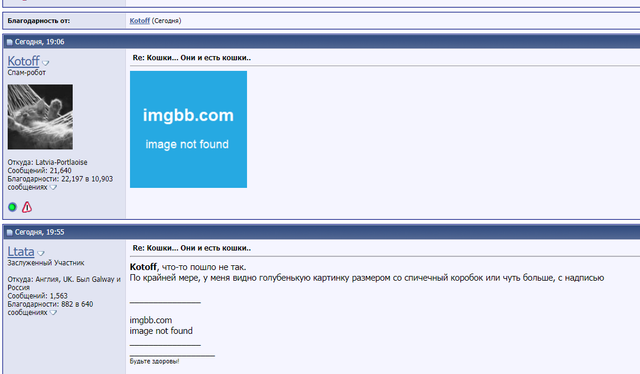The width and height of the screenshot is (640, 374).
Task: Click Ltata's post title Re: Кошки...
Action: pos(191,248)
